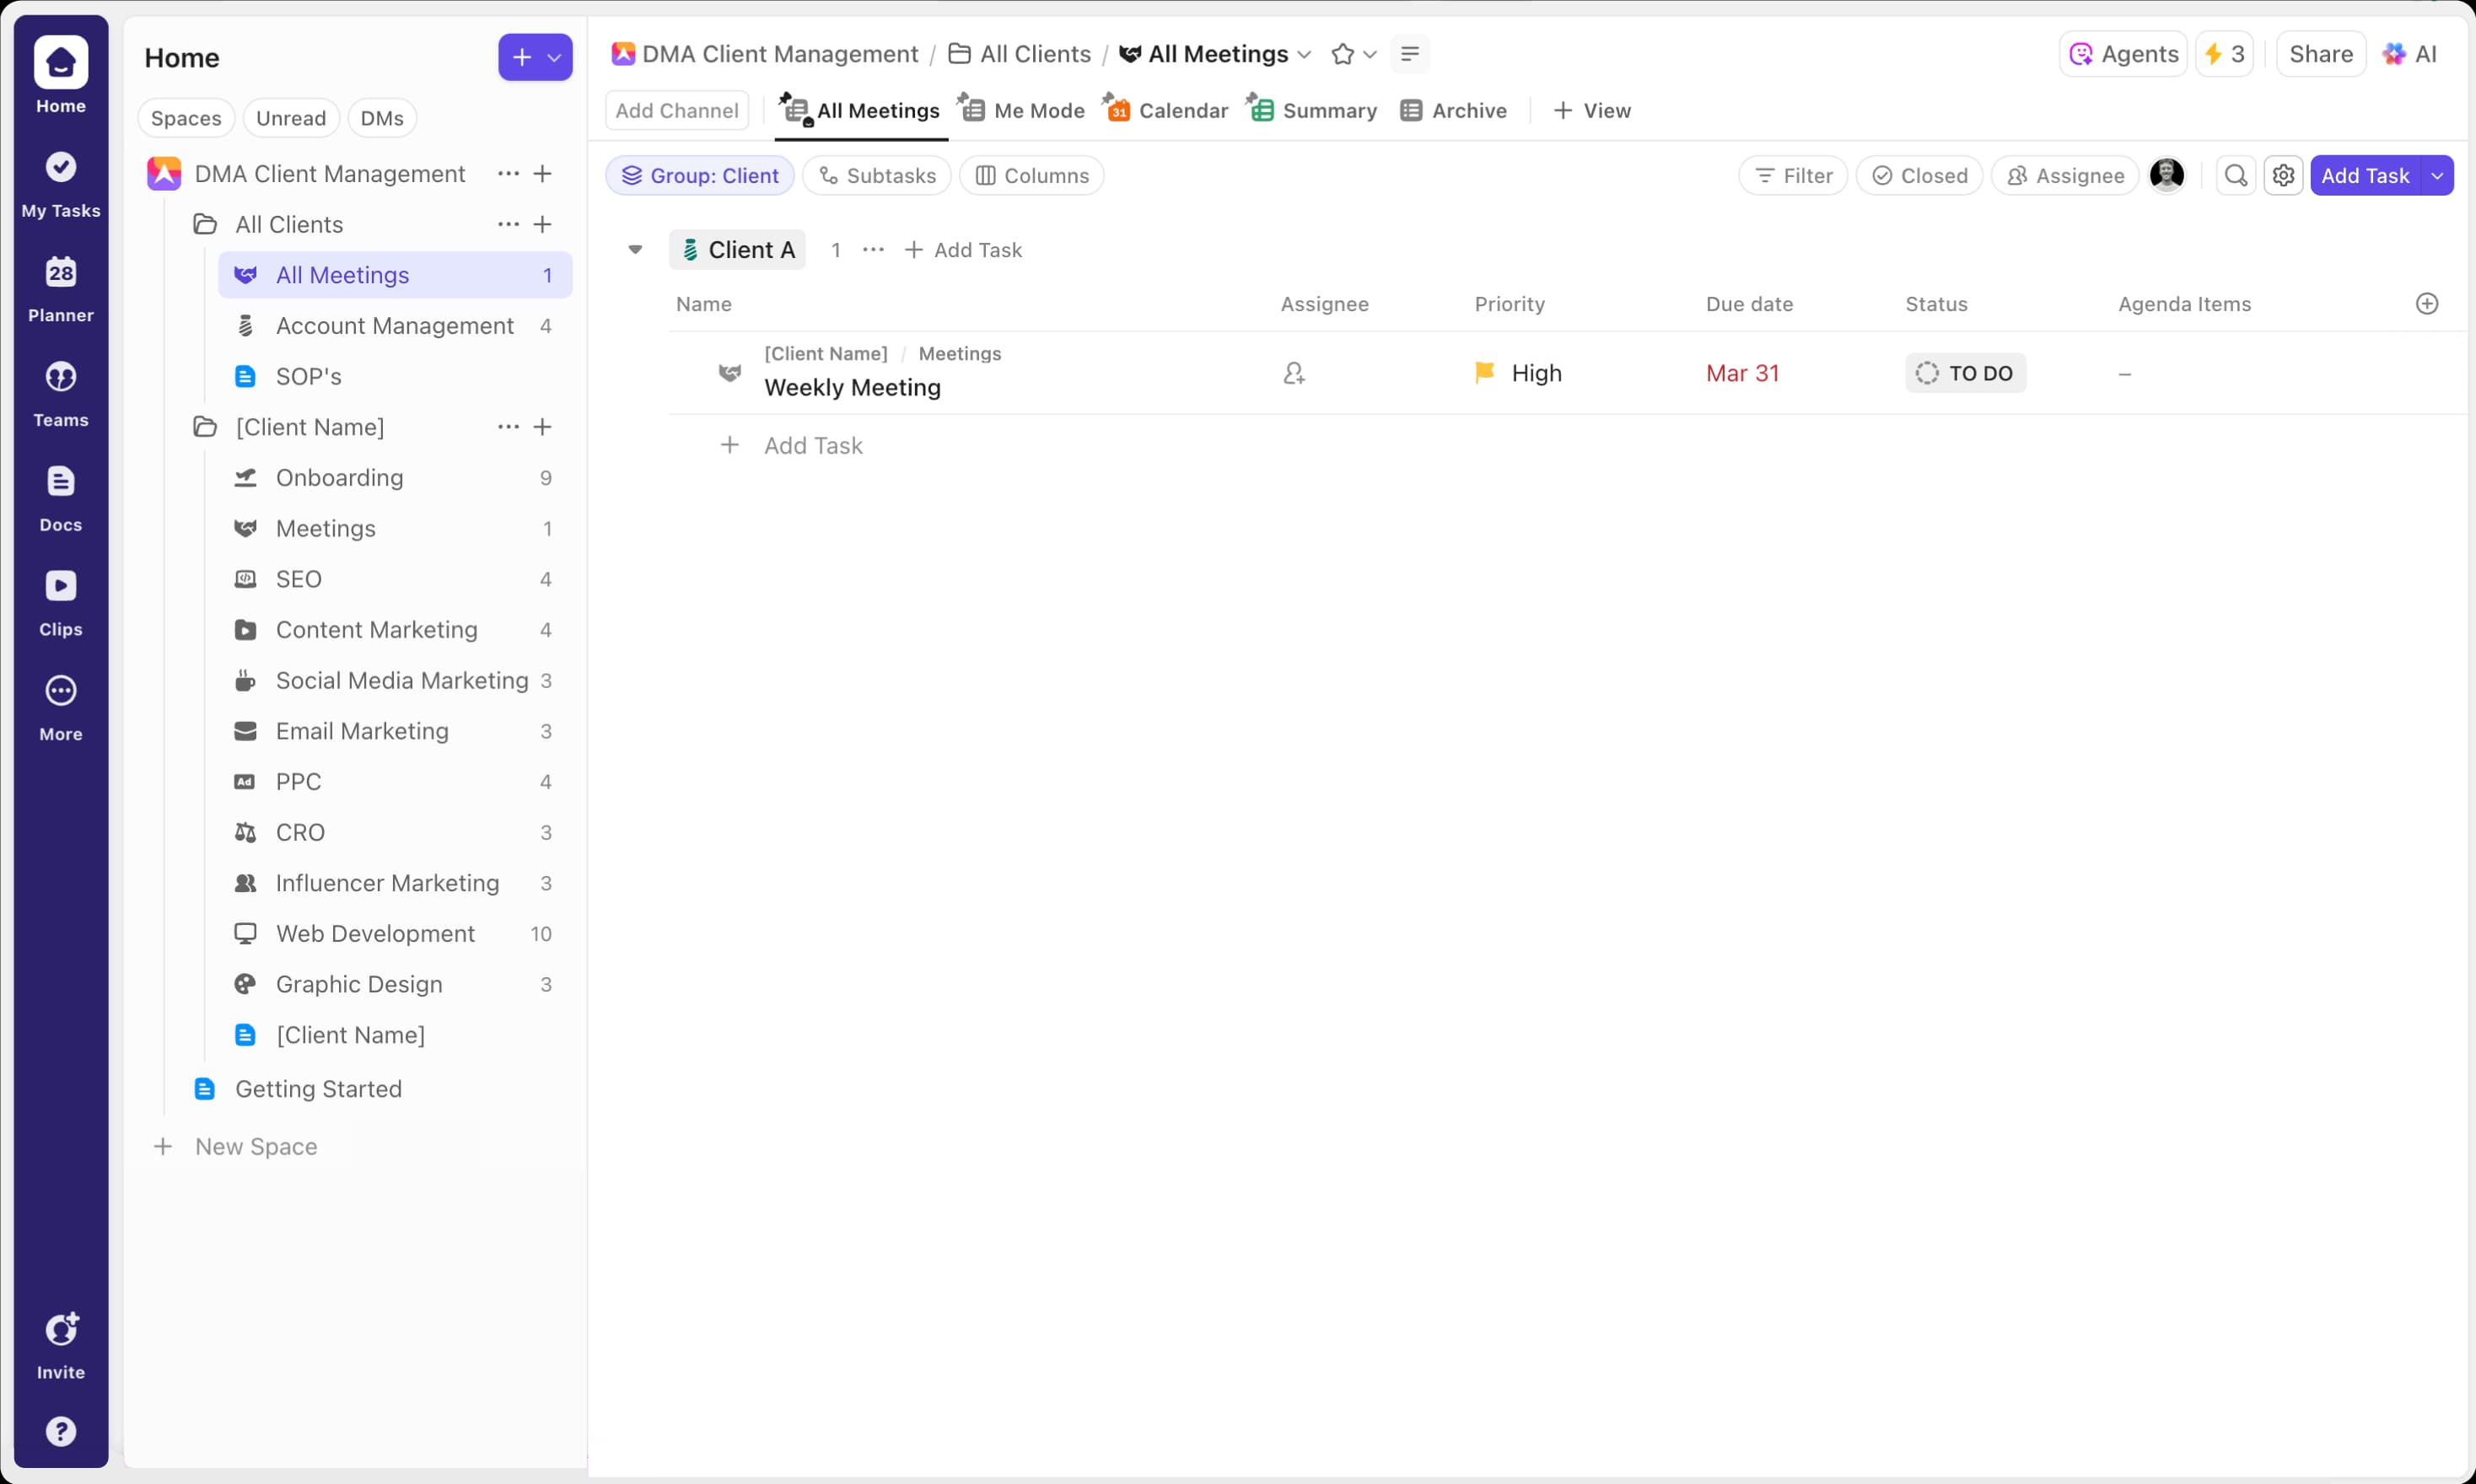Toggle the Closed tasks filter

click(x=1919, y=175)
